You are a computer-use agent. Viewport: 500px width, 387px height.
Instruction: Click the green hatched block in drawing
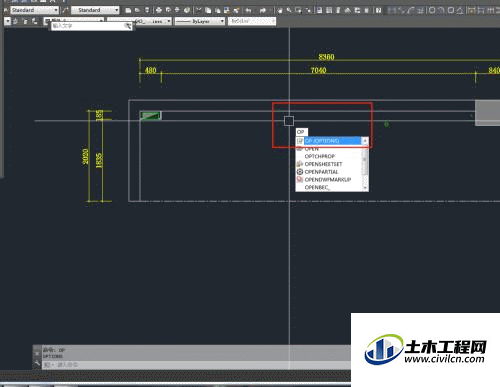[x=151, y=116]
